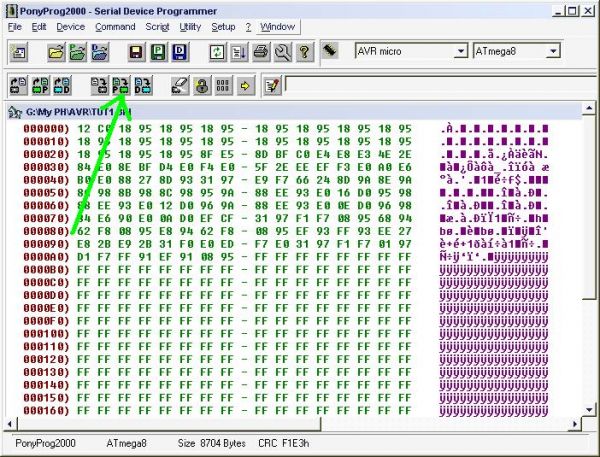
Task: Expand the AVR micro device family dropdown
Action: click(460, 51)
